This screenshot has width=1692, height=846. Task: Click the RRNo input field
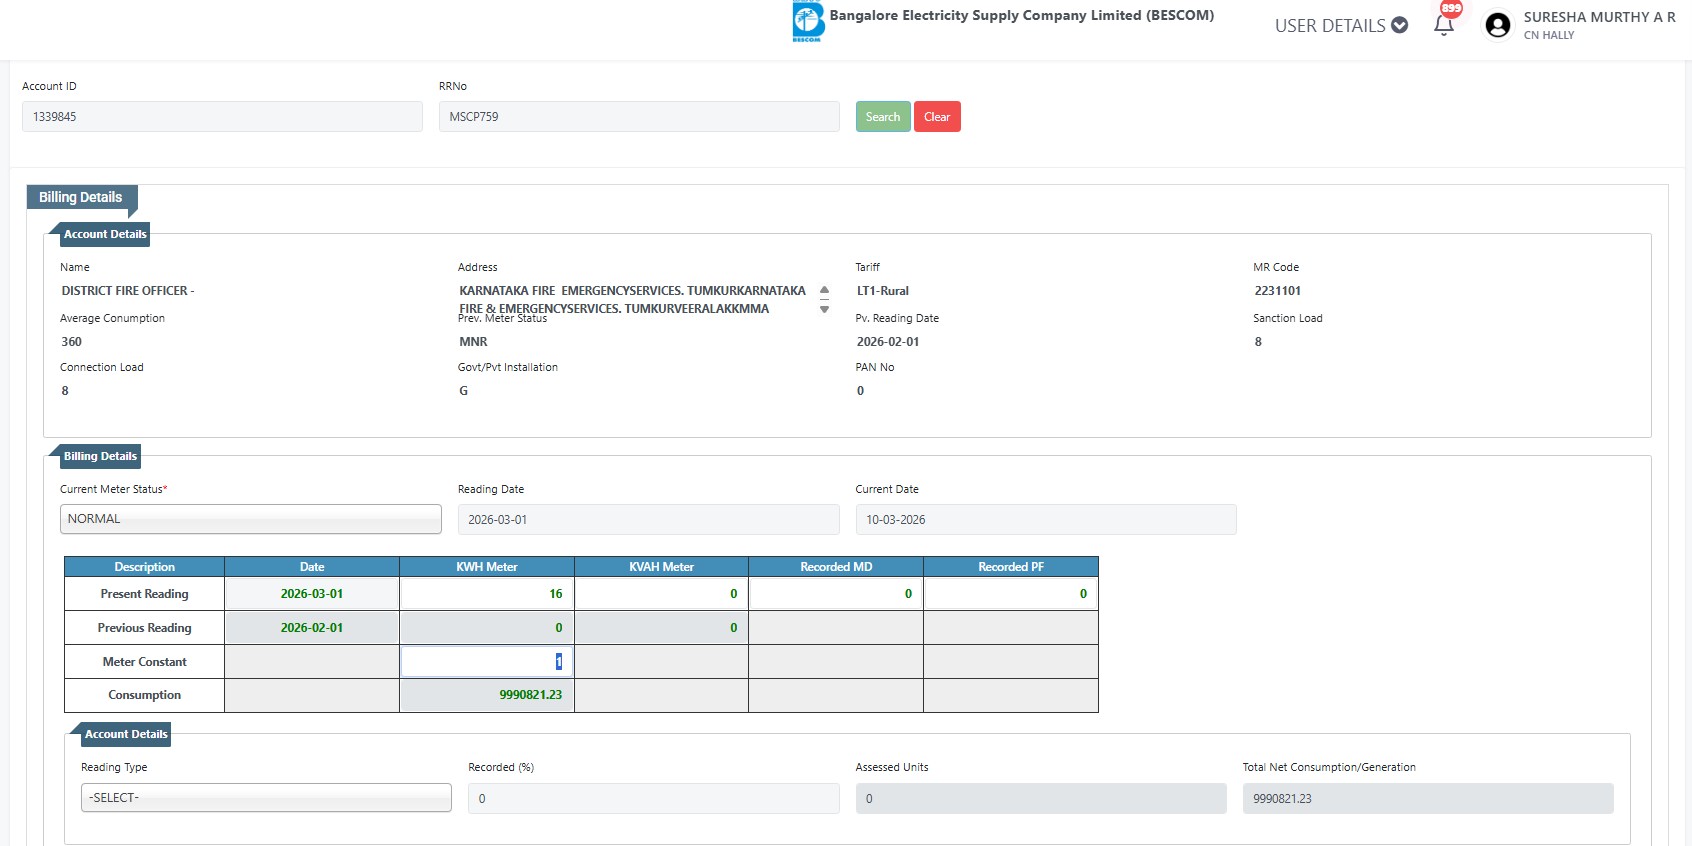click(x=638, y=117)
